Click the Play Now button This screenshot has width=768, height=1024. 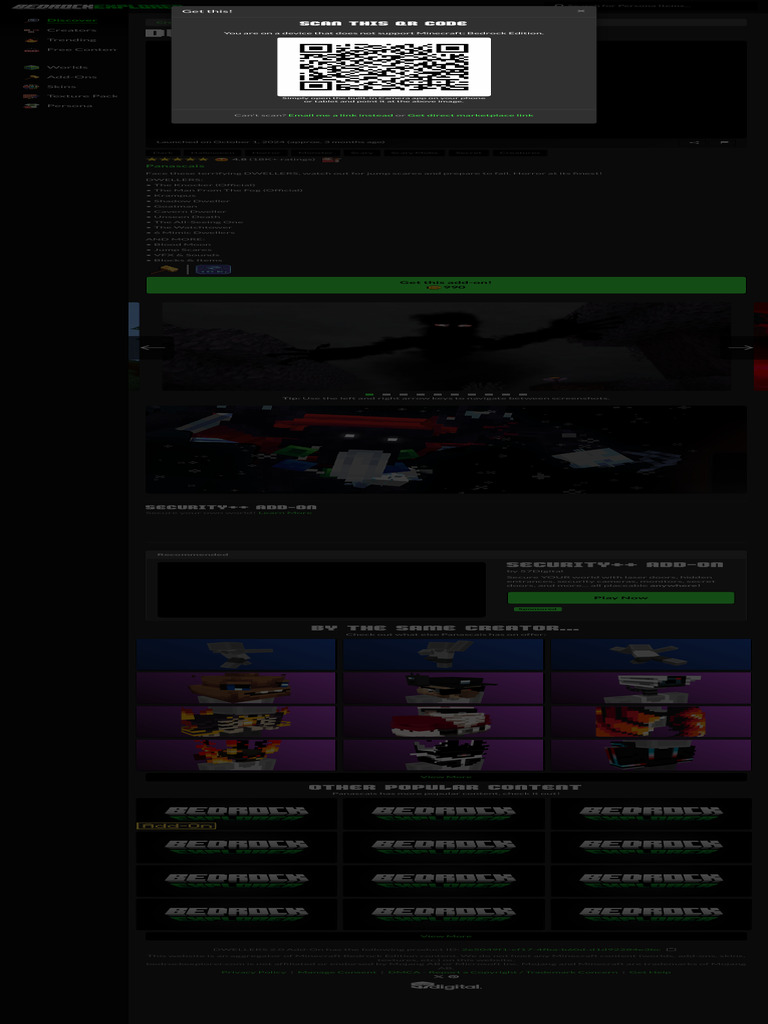pos(620,598)
